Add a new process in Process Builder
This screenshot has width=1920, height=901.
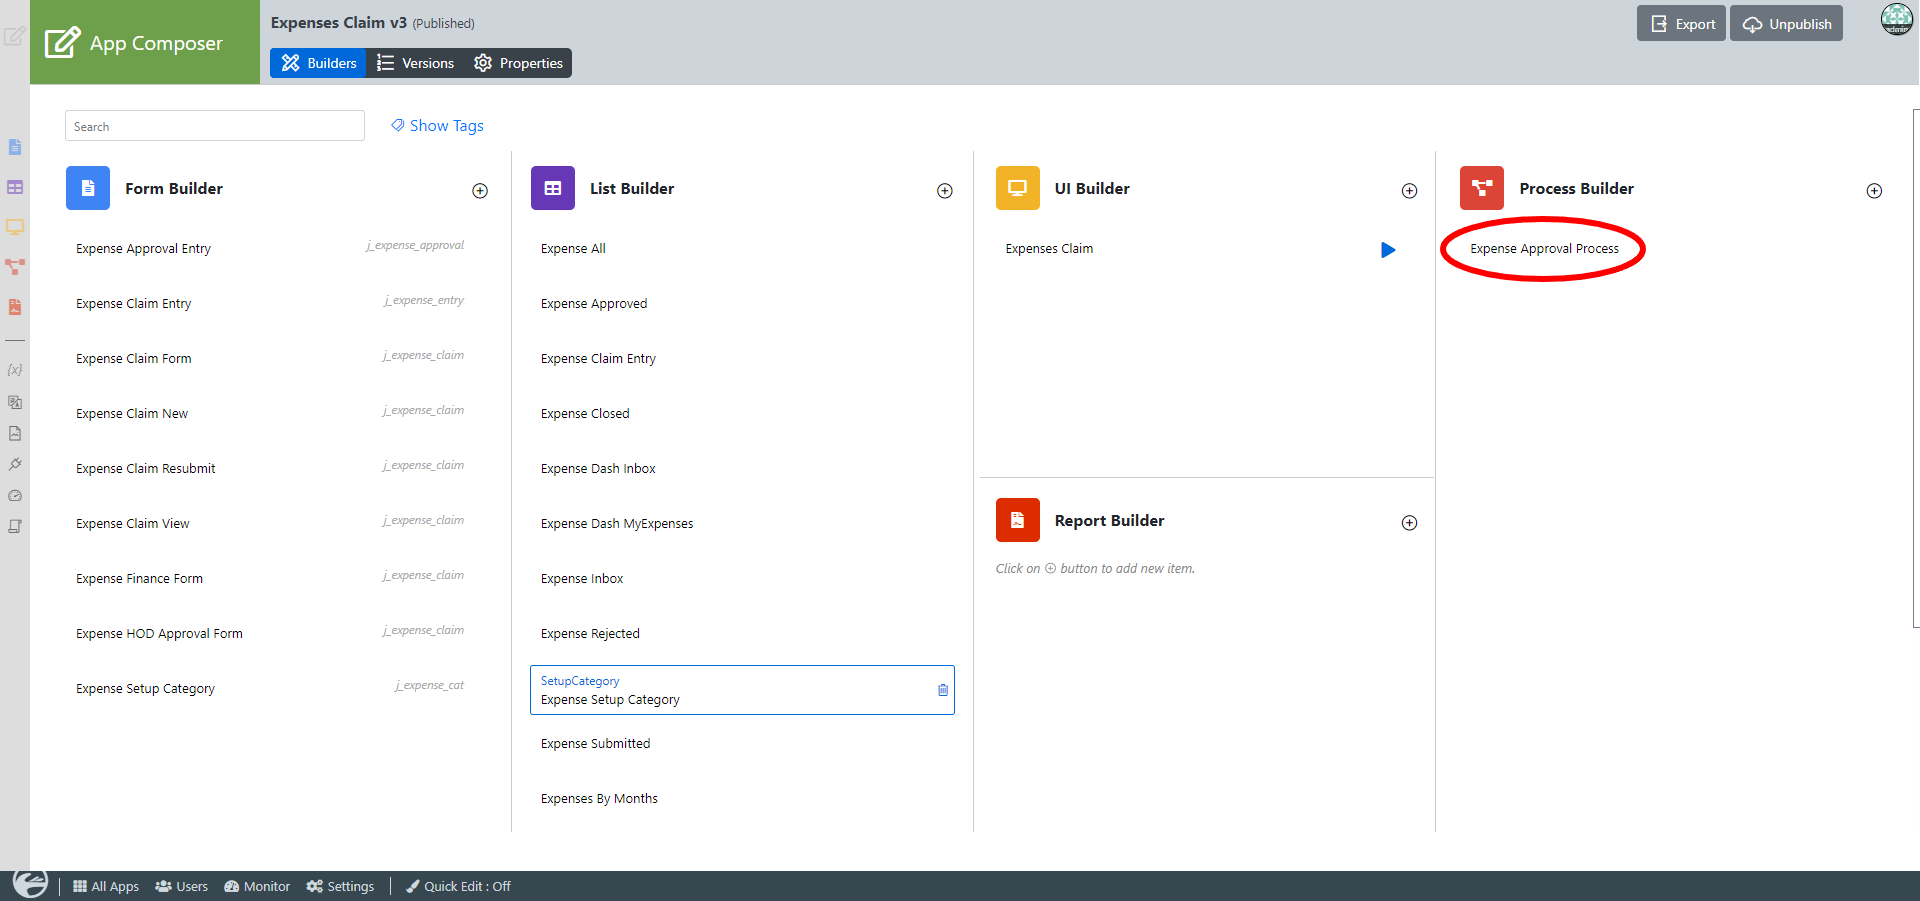pos(1874,191)
